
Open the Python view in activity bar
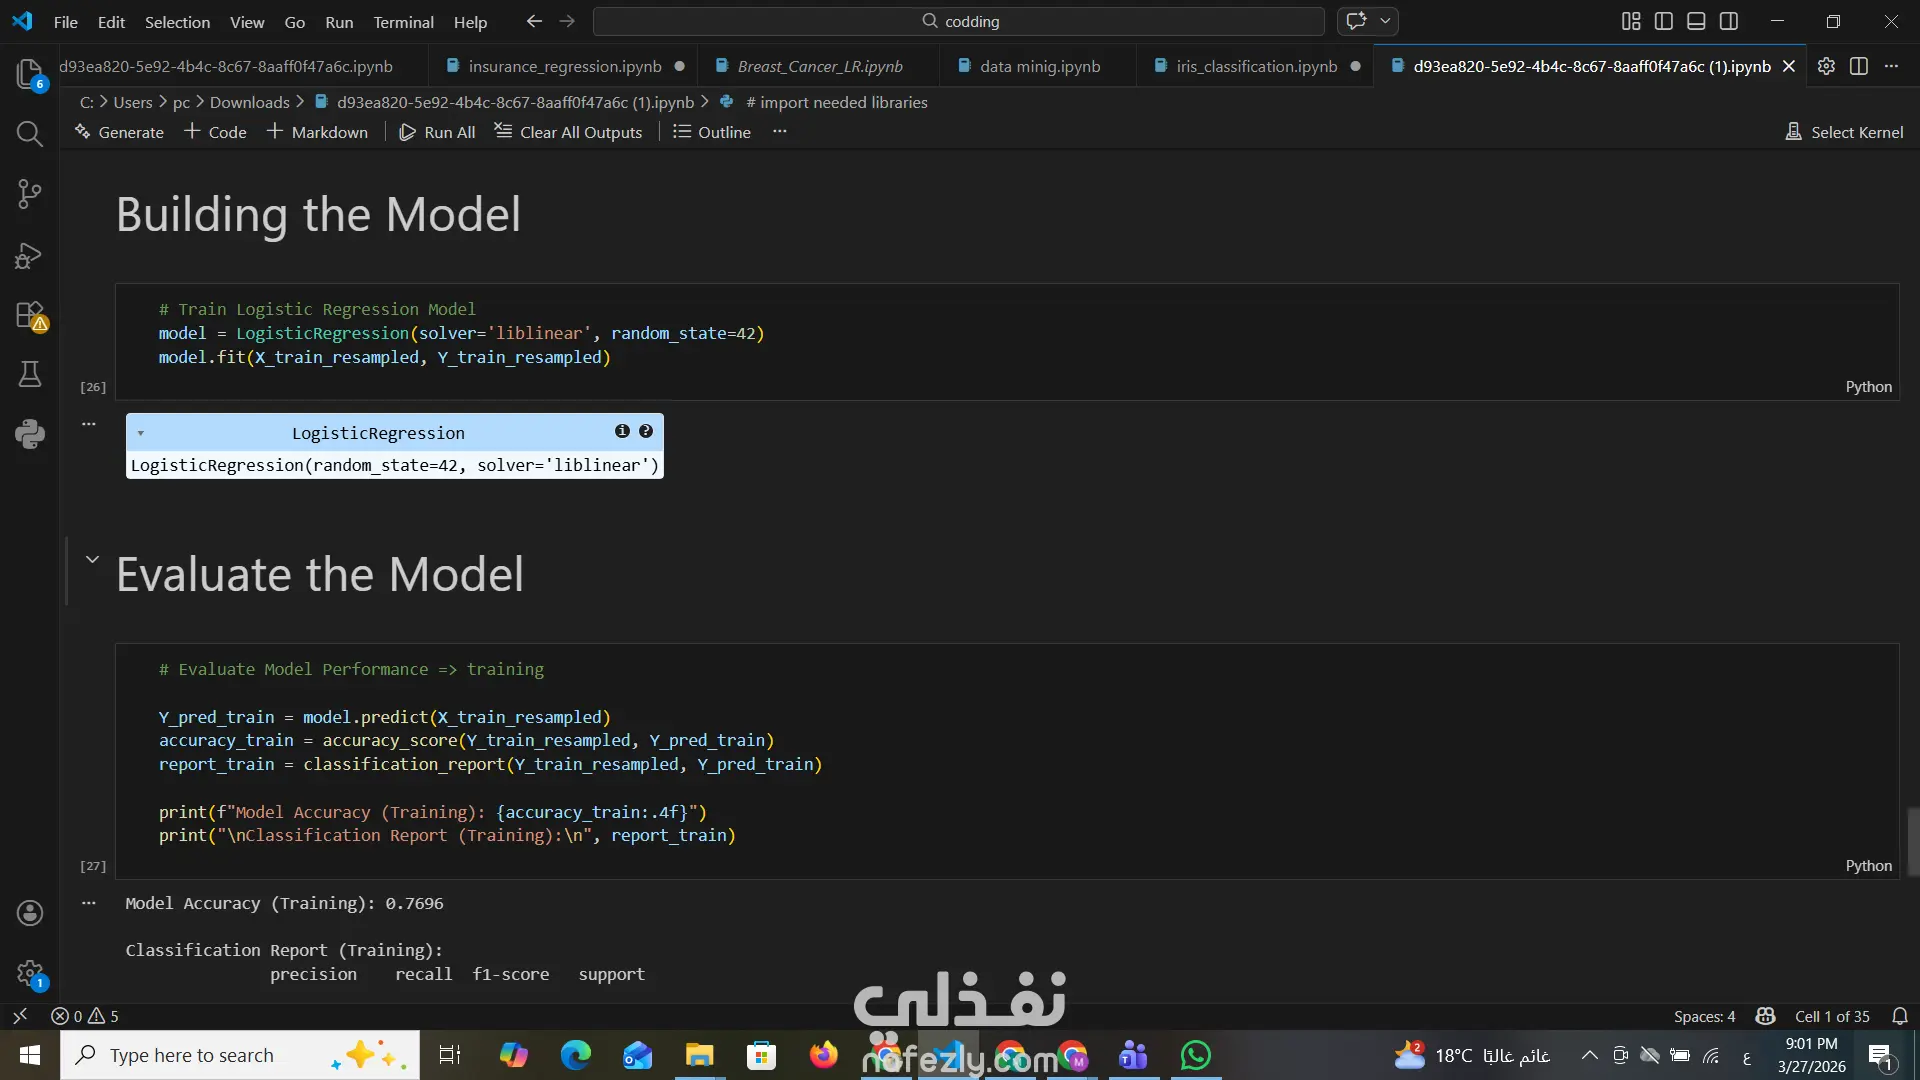click(29, 434)
